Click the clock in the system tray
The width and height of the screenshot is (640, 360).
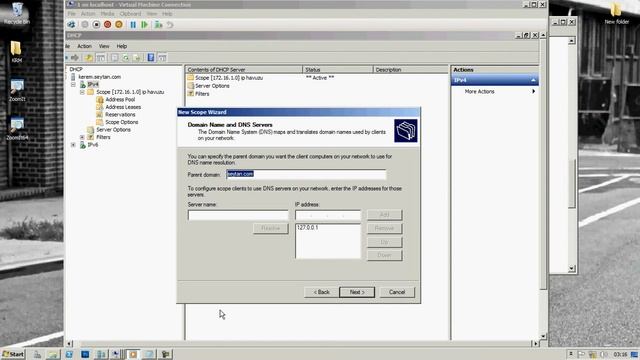(620, 354)
